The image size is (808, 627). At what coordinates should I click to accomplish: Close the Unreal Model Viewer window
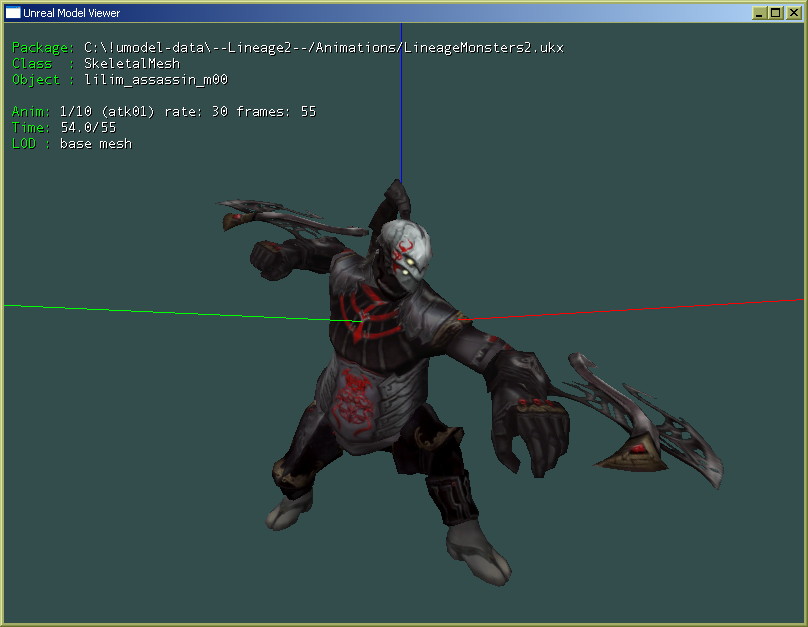(793, 13)
